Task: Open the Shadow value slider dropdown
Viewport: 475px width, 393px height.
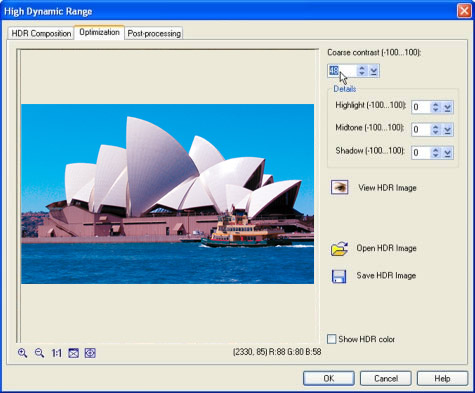Action: tap(447, 153)
